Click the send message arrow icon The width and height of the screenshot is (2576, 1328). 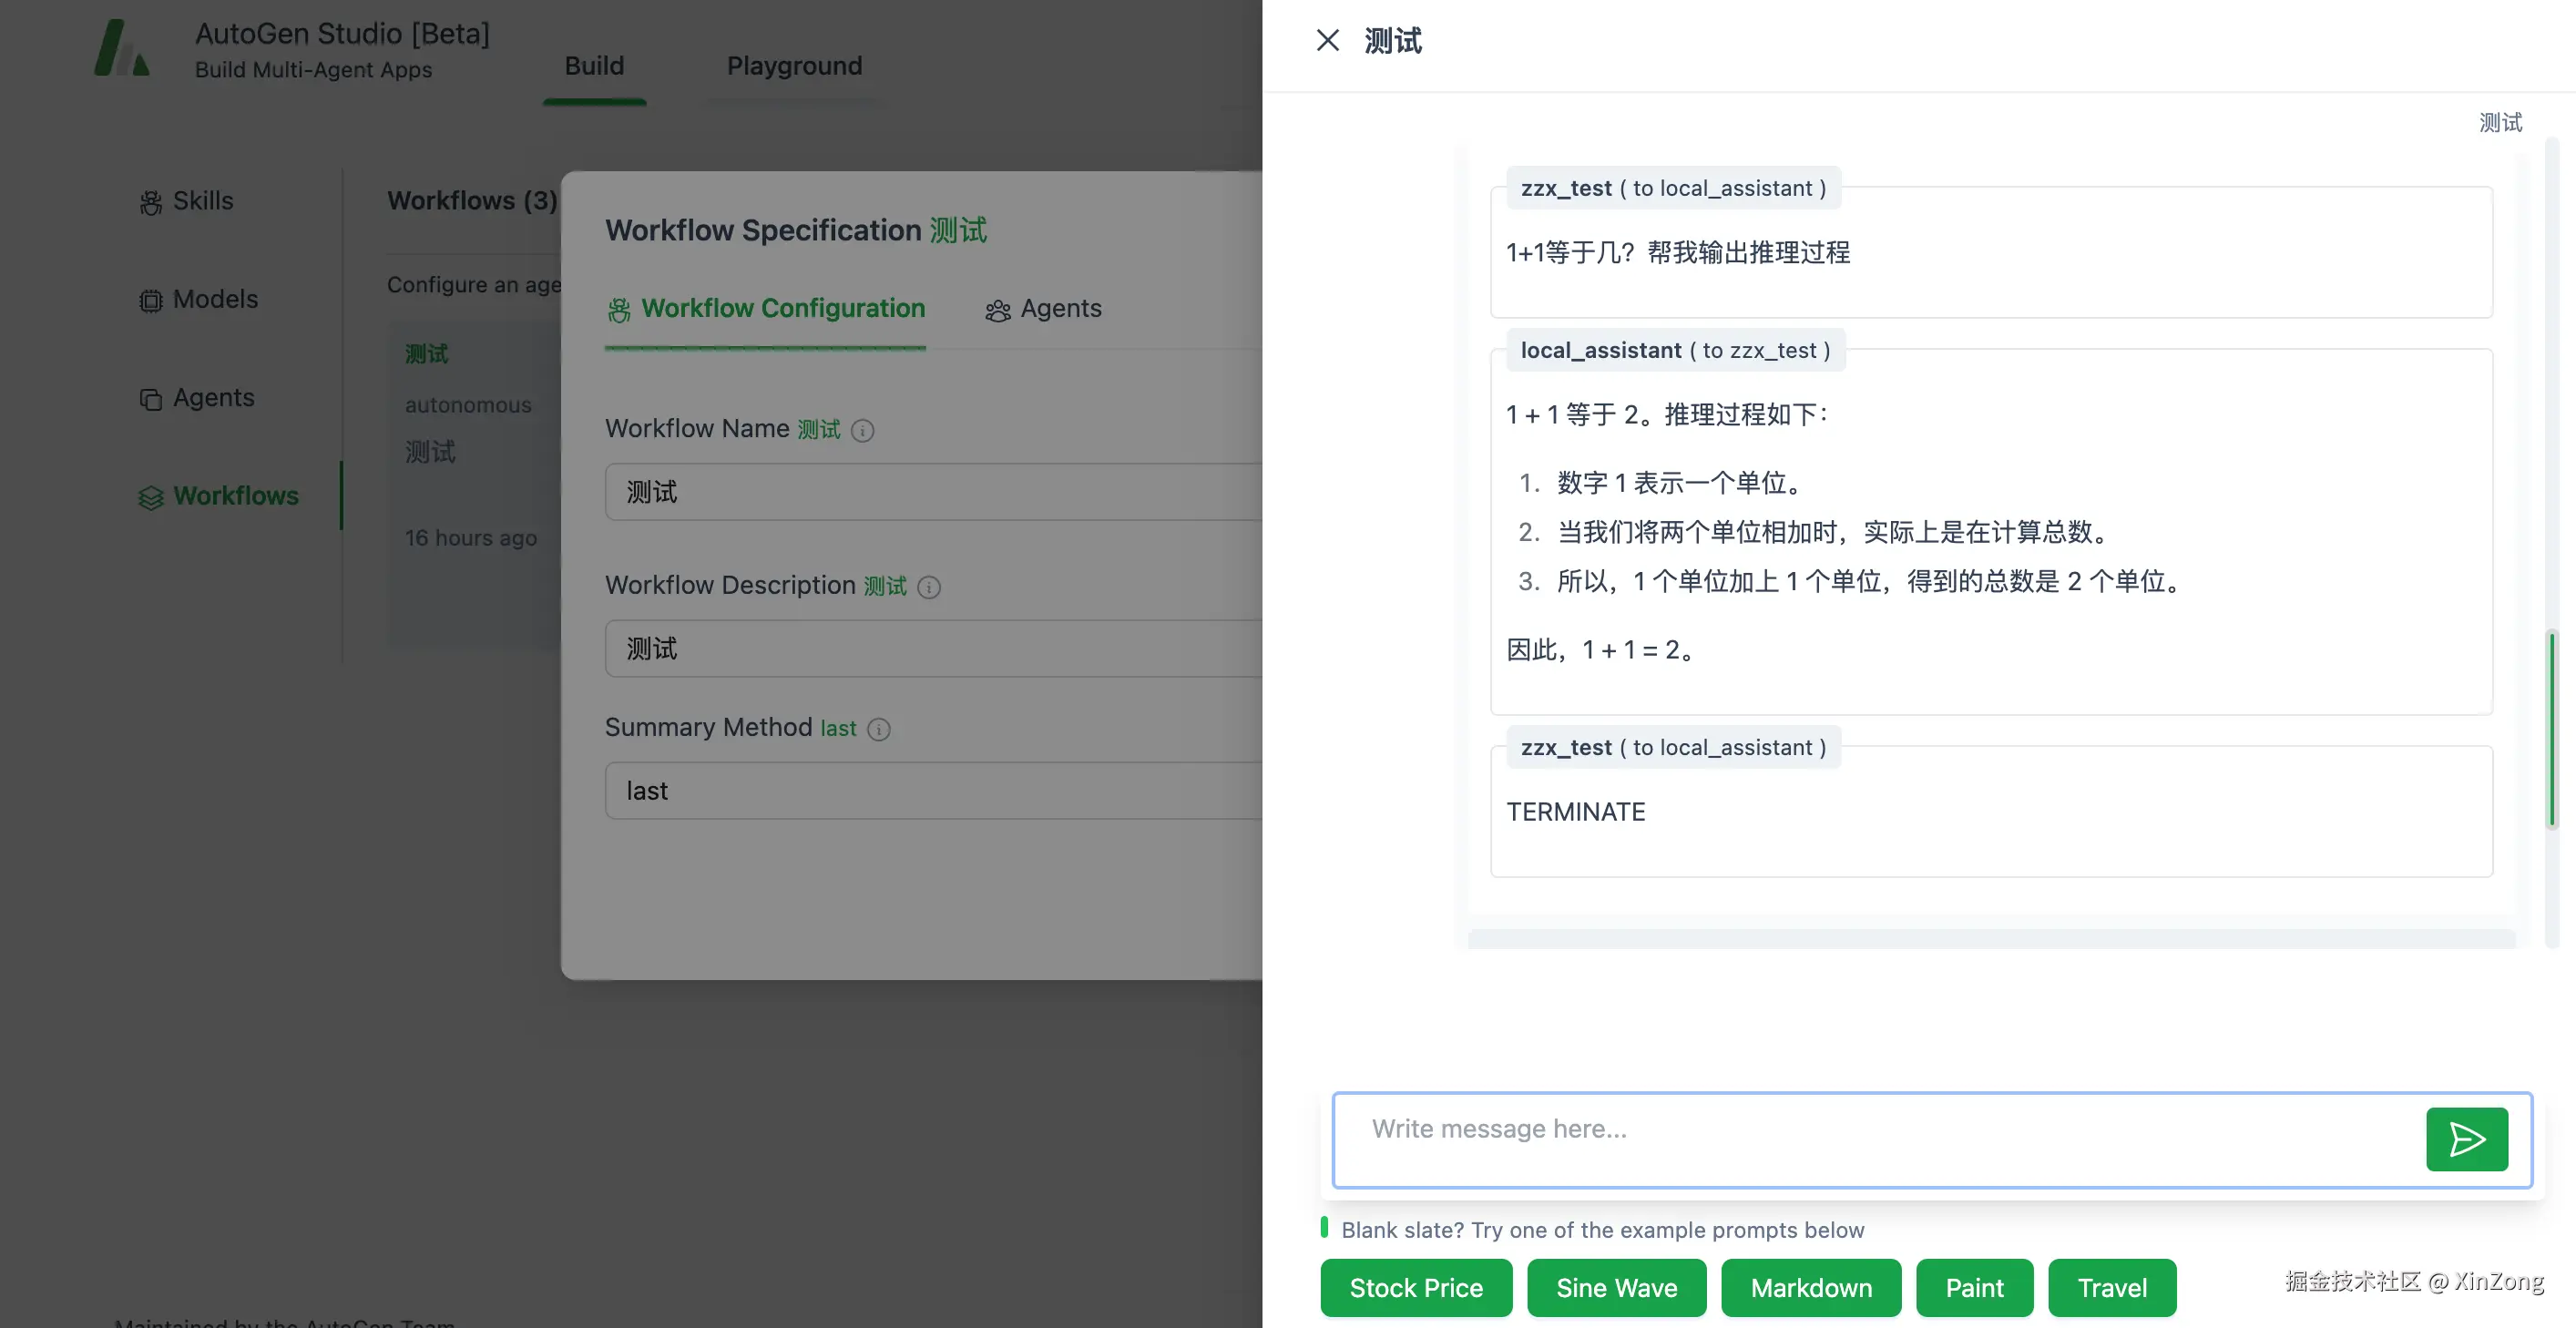[2466, 1139]
